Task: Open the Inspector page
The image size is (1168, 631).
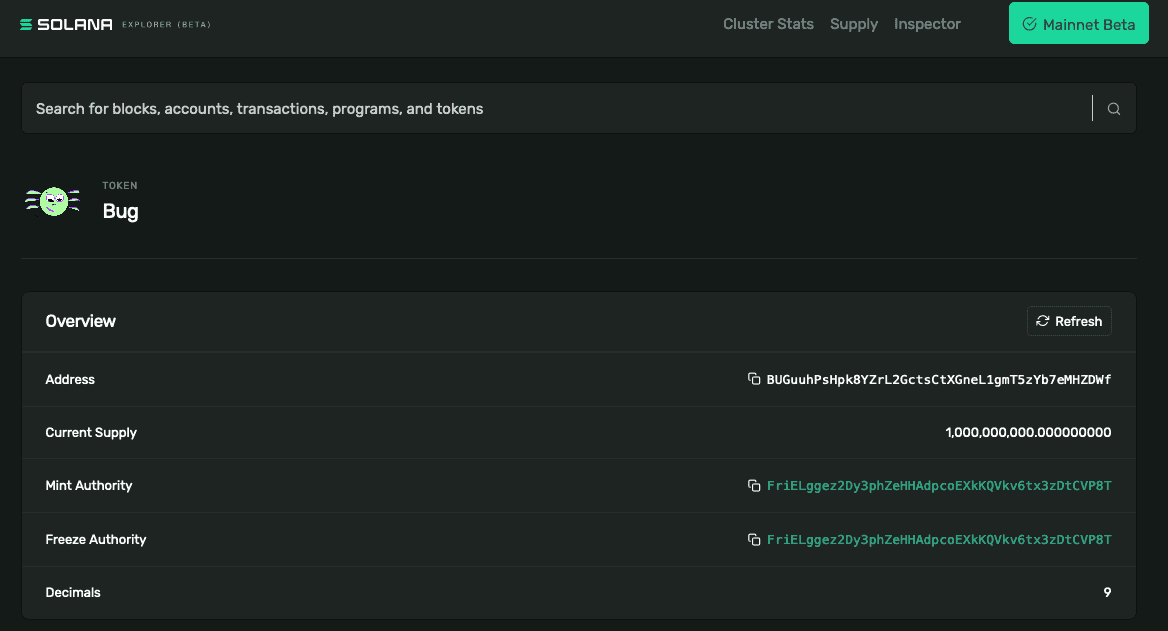Action: (x=927, y=24)
